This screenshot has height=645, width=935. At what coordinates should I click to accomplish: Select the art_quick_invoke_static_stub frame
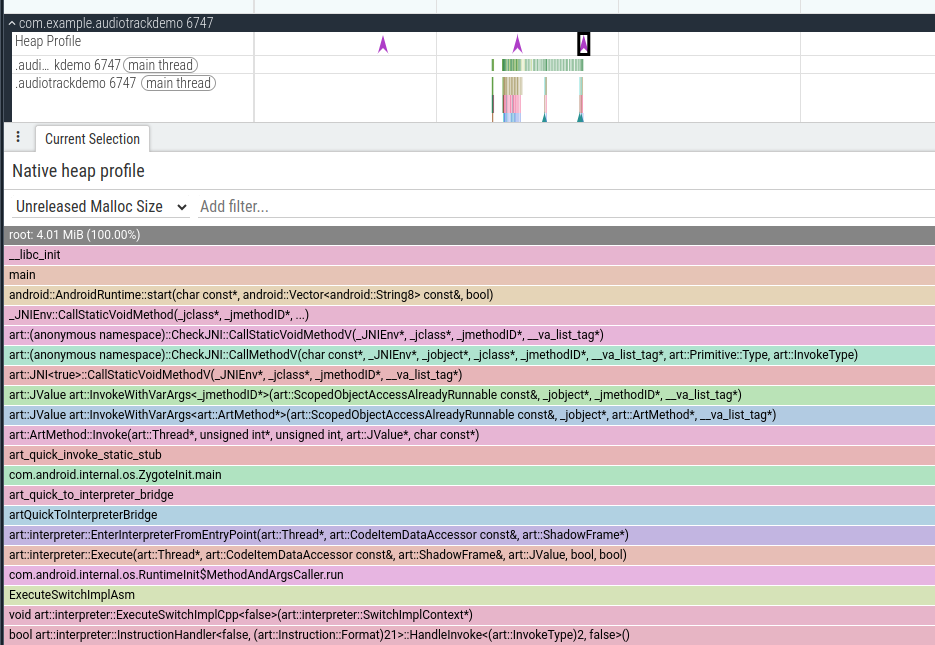click(x=469, y=455)
